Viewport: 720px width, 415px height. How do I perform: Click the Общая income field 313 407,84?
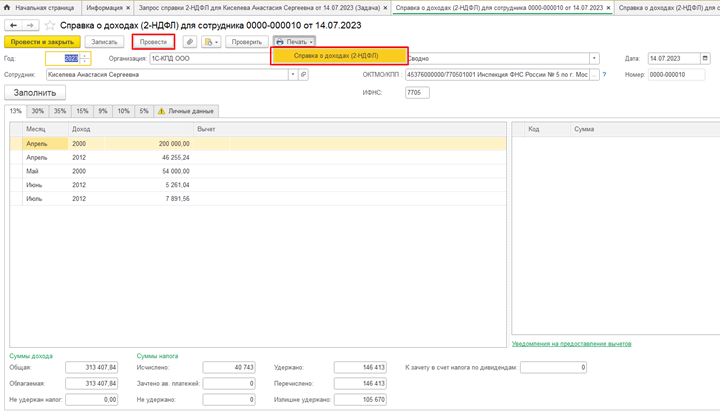(91, 367)
